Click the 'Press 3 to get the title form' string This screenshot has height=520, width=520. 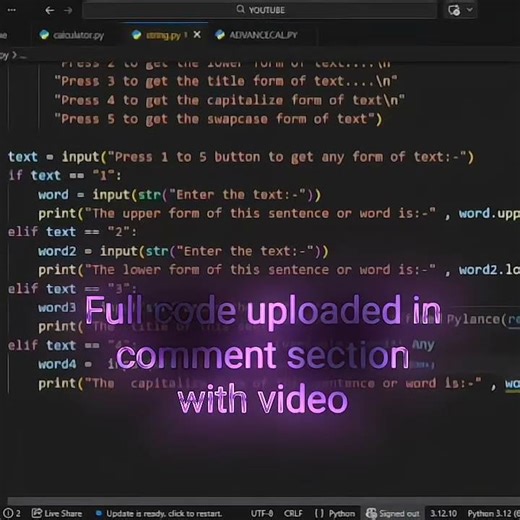(226, 81)
